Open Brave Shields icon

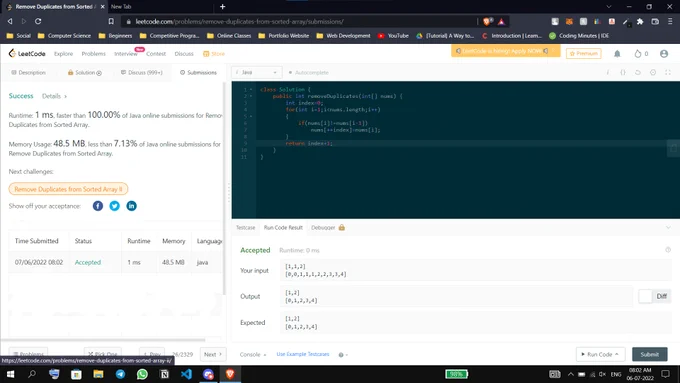487,21
